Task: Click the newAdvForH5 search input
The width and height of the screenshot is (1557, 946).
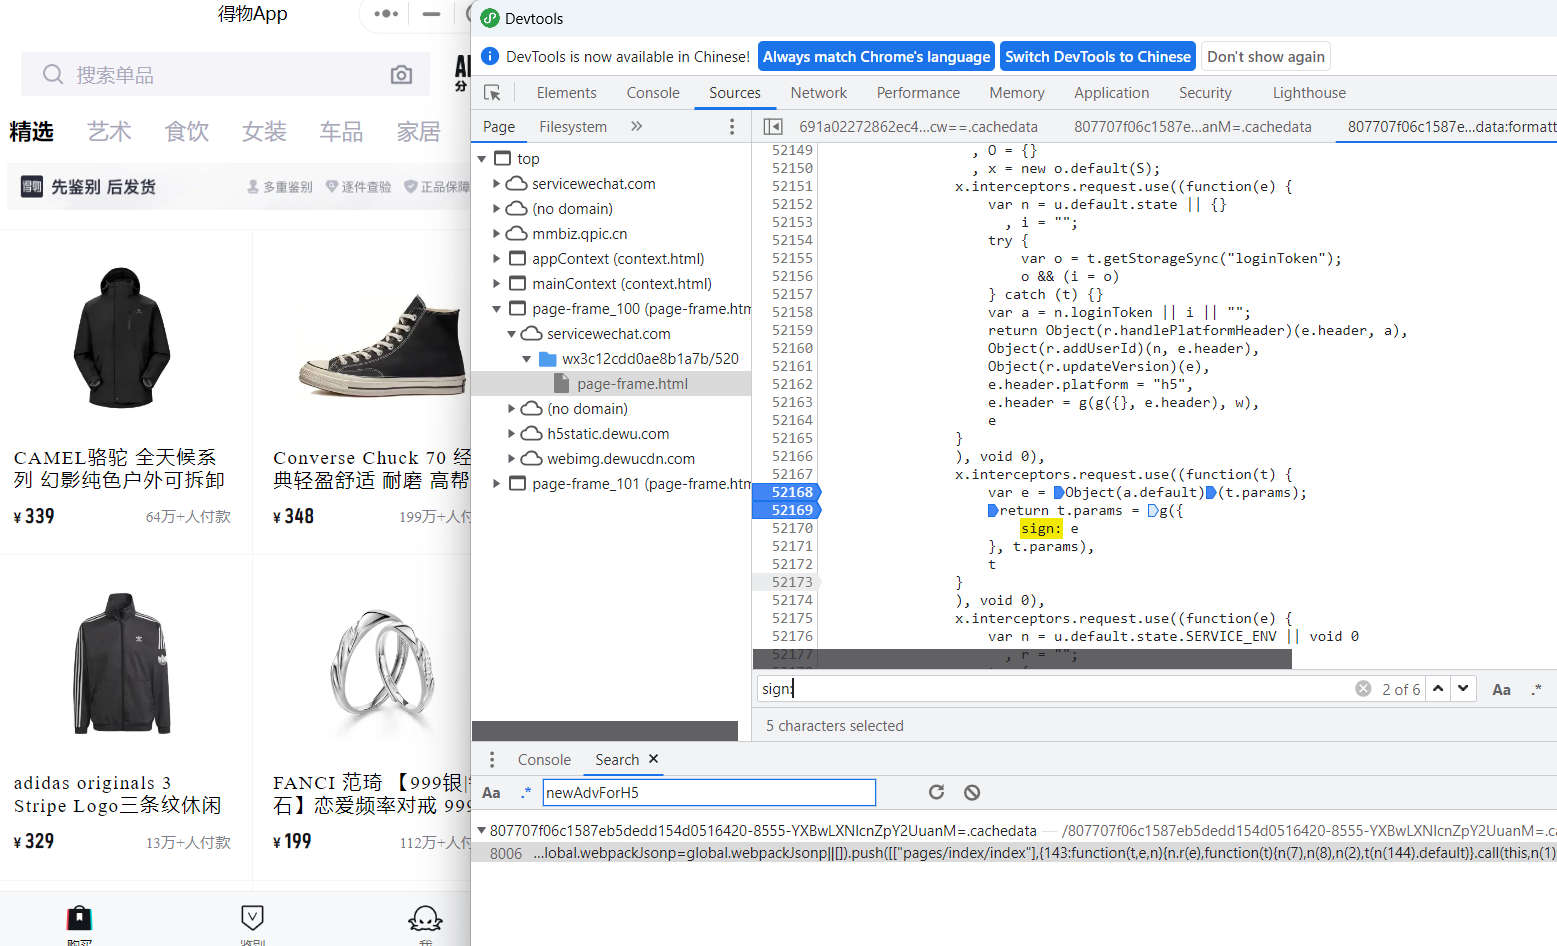Action: tap(709, 793)
